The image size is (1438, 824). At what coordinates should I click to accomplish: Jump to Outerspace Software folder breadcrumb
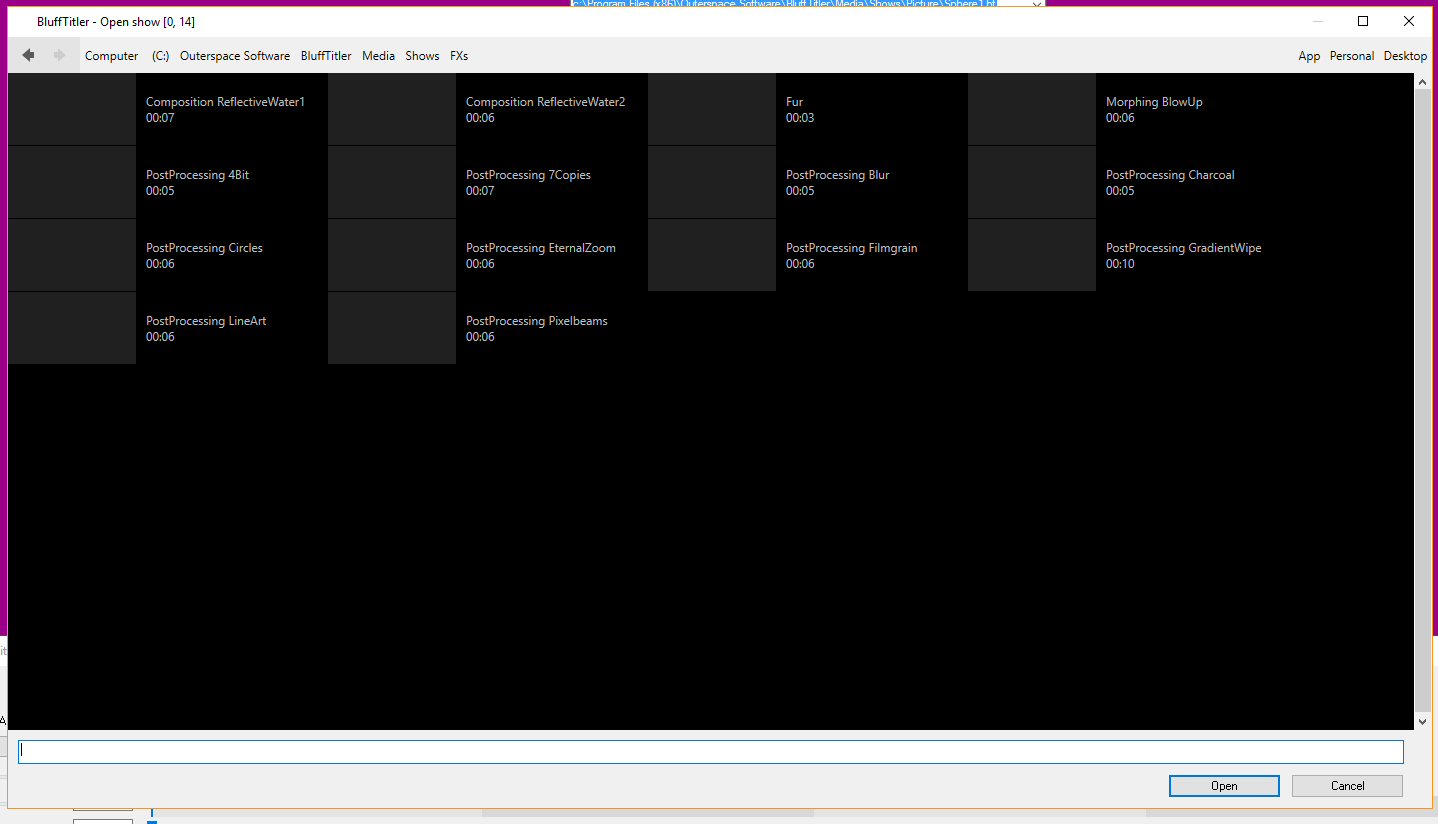point(235,56)
